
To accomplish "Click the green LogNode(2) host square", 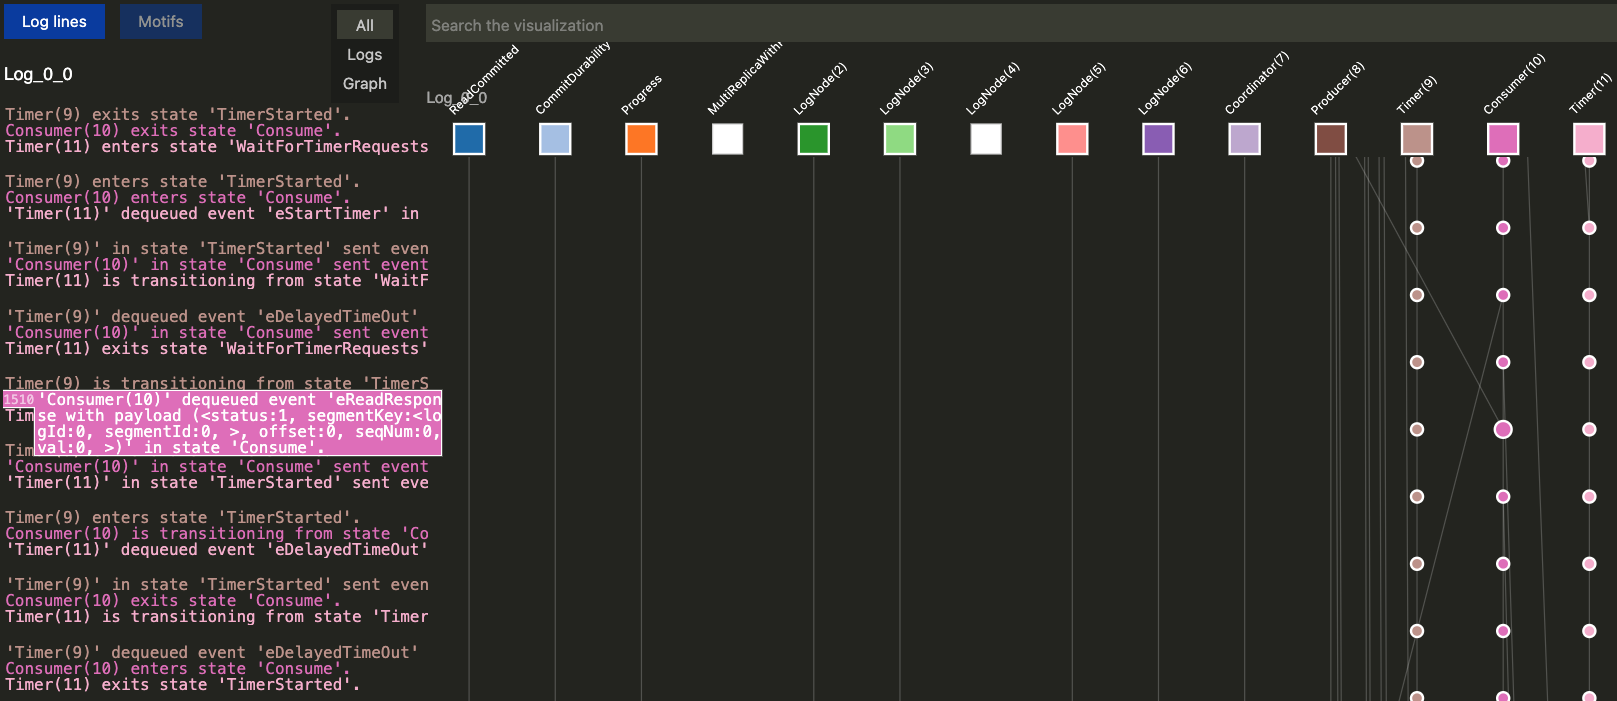I will click(814, 139).
